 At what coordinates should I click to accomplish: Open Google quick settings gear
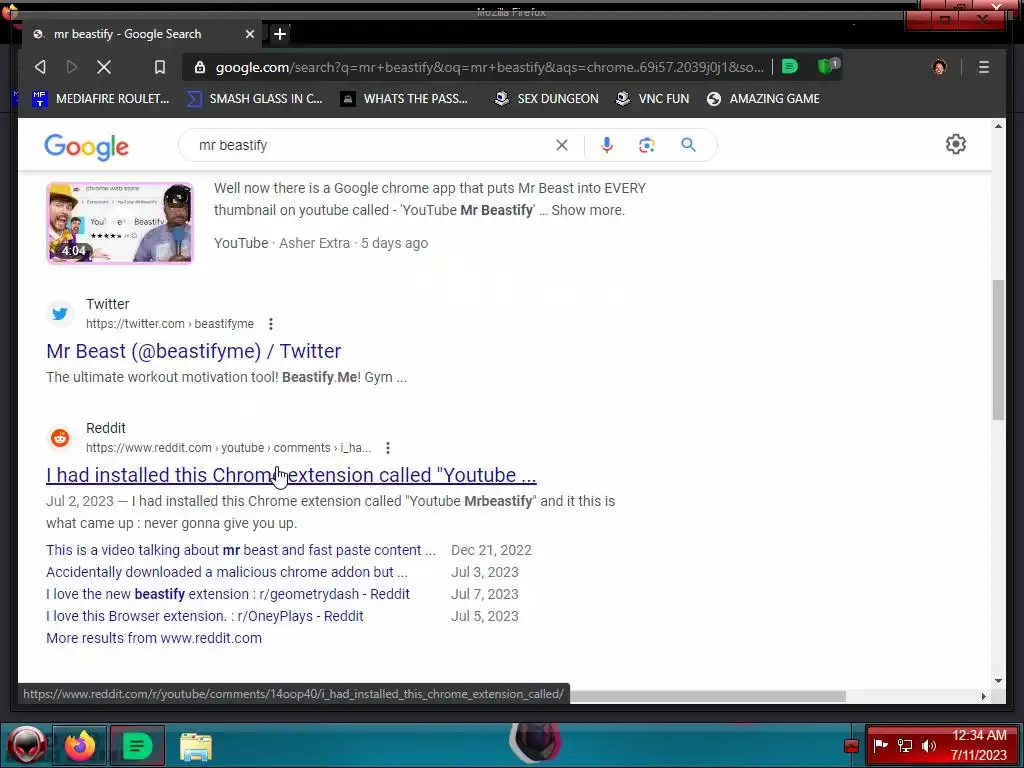coord(955,144)
